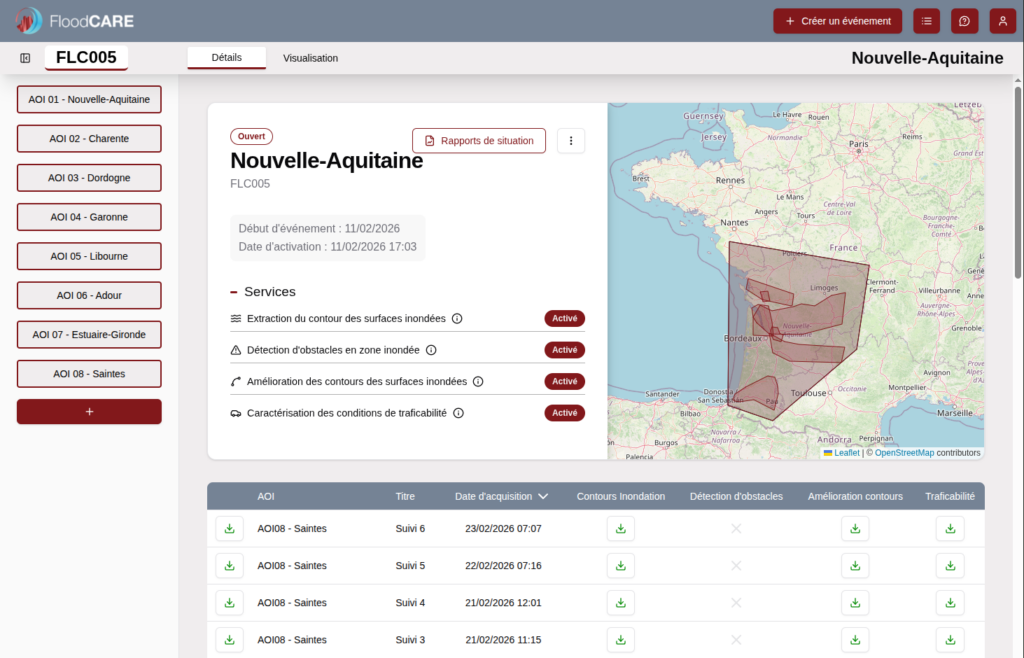The image size is (1024, 658).
Task: Click info icon for Détection d'obstacles service
Action: [x=431, y=350]
